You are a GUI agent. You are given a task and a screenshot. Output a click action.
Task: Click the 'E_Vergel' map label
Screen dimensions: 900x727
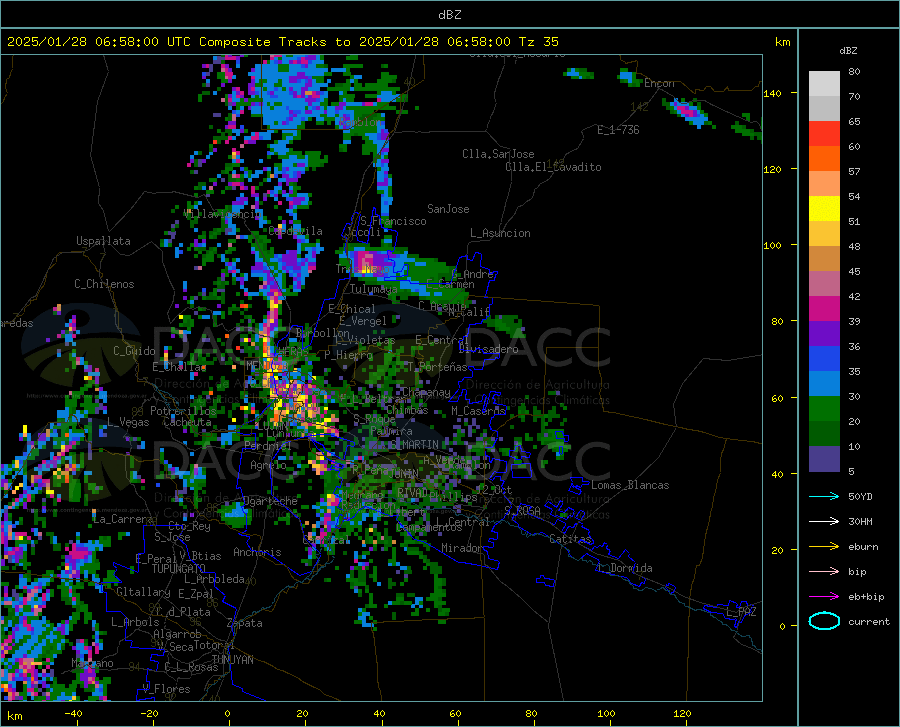363,321
